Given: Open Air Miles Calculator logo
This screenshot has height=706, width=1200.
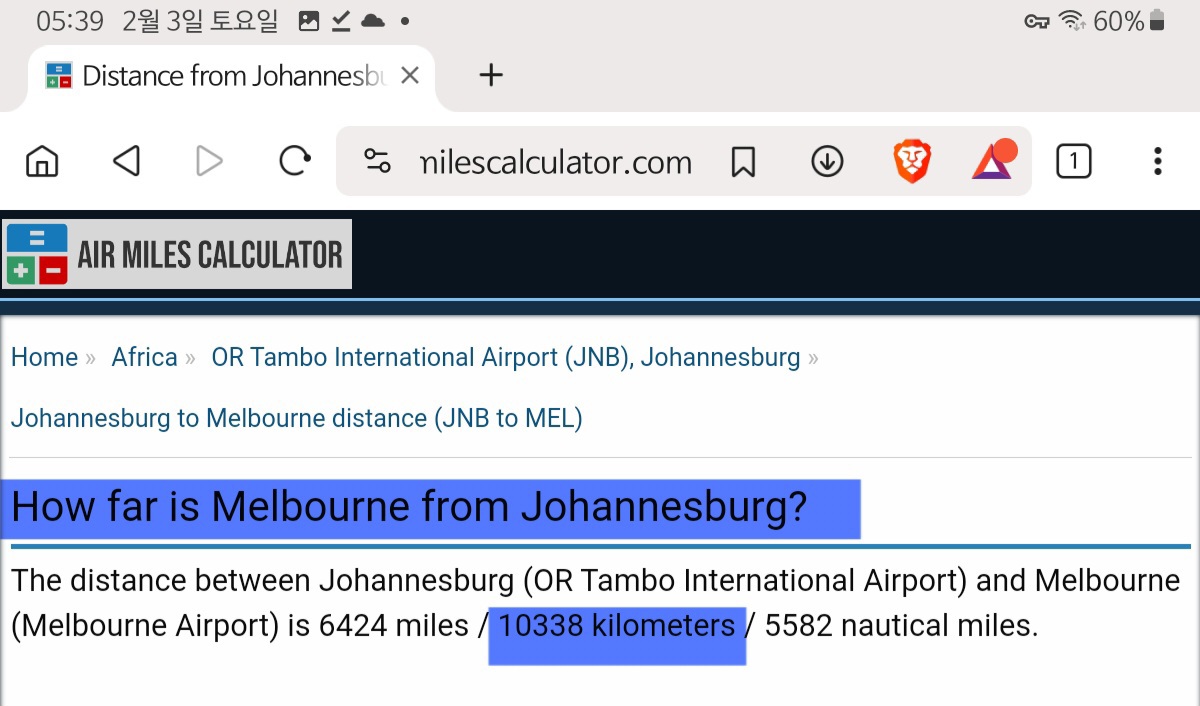Looking at the screenshot, I should tap(177, 254).
